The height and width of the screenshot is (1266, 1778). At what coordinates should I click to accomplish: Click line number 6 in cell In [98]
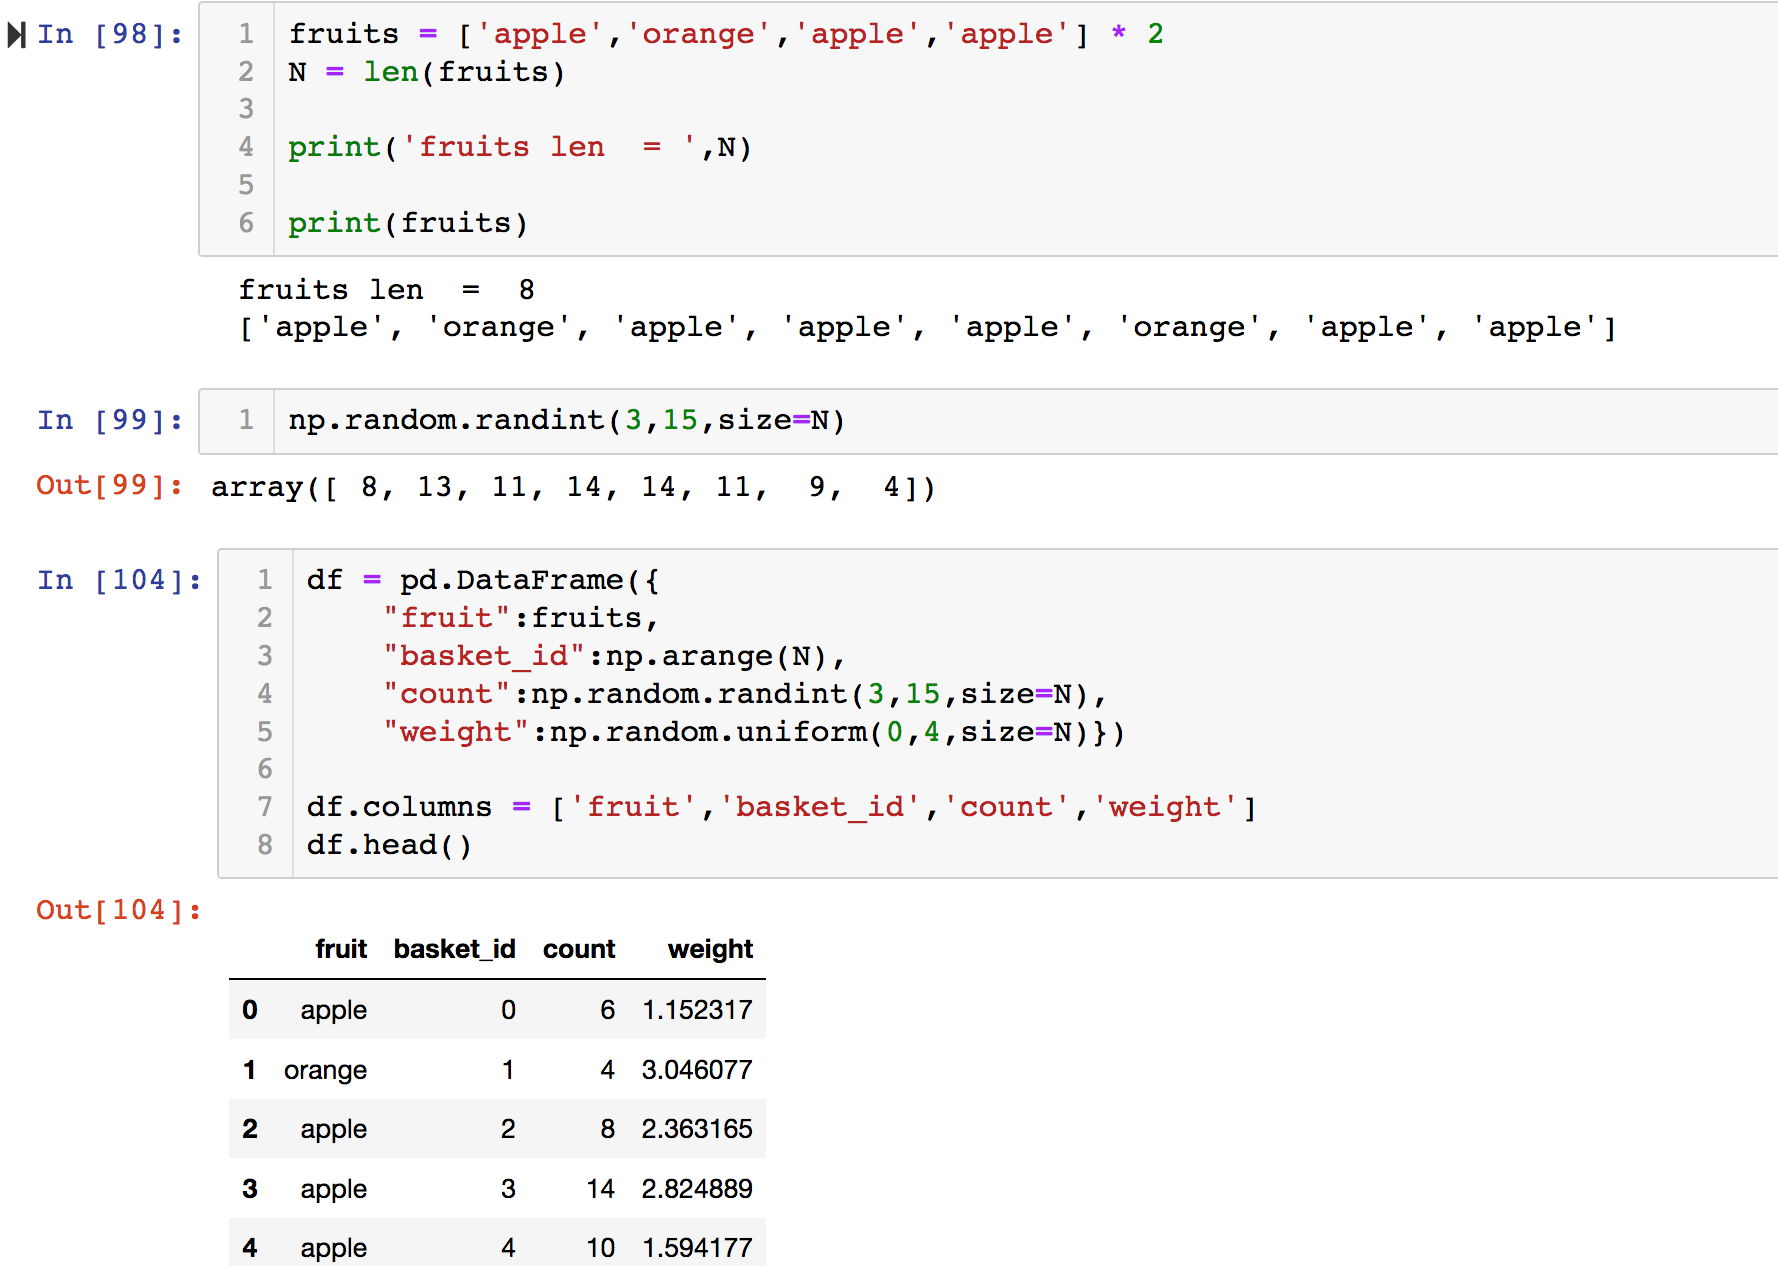(x=246, y=223)
